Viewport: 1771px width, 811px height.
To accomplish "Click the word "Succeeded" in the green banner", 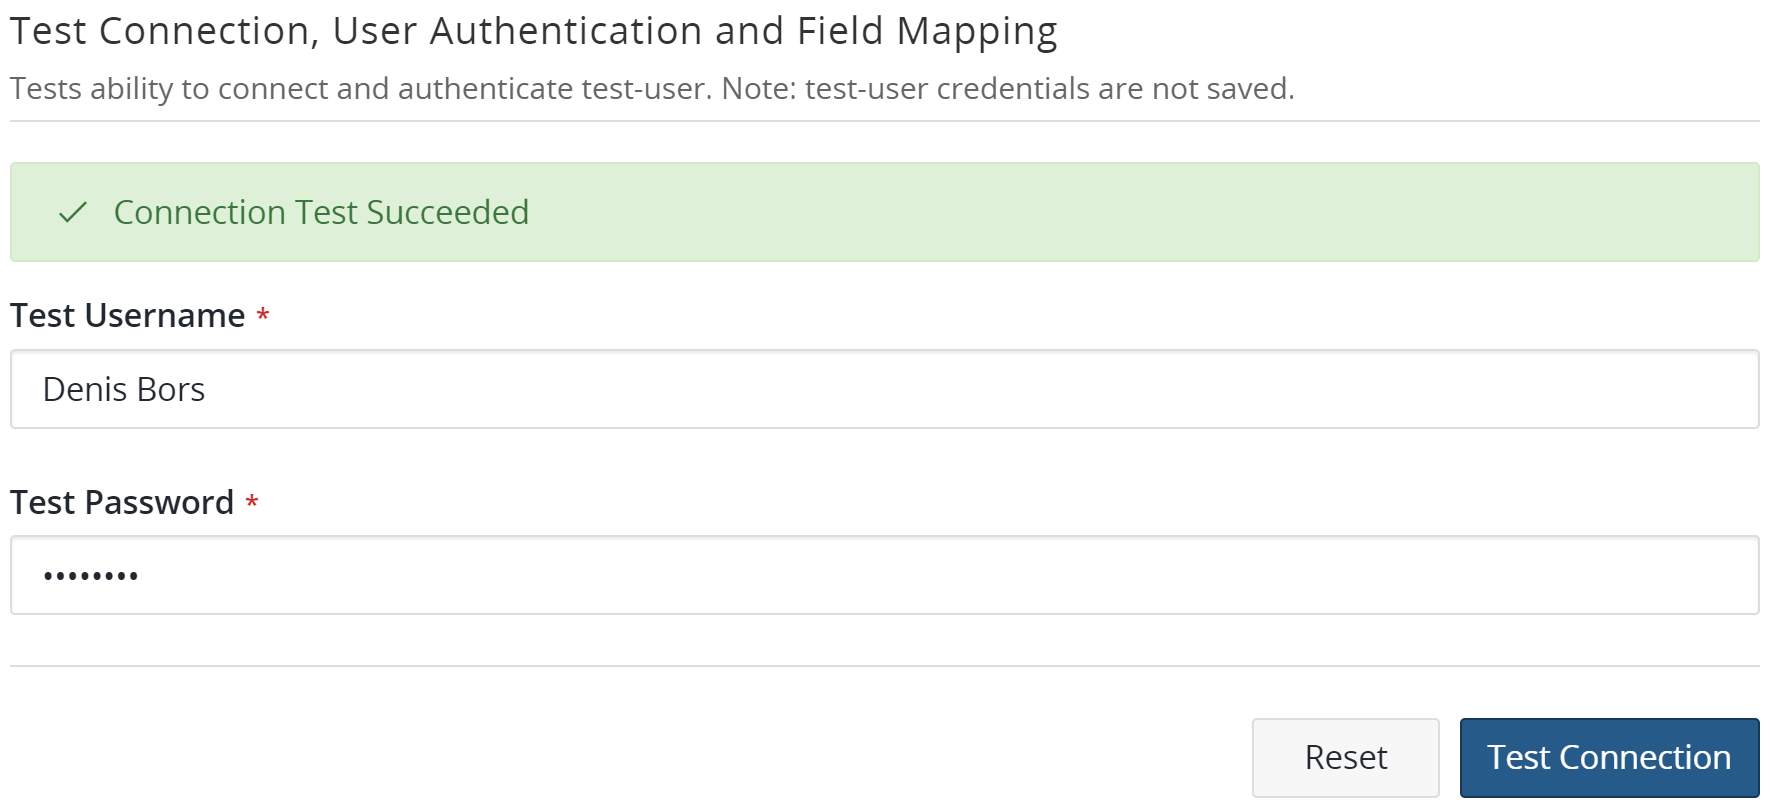I will [447, 212].
